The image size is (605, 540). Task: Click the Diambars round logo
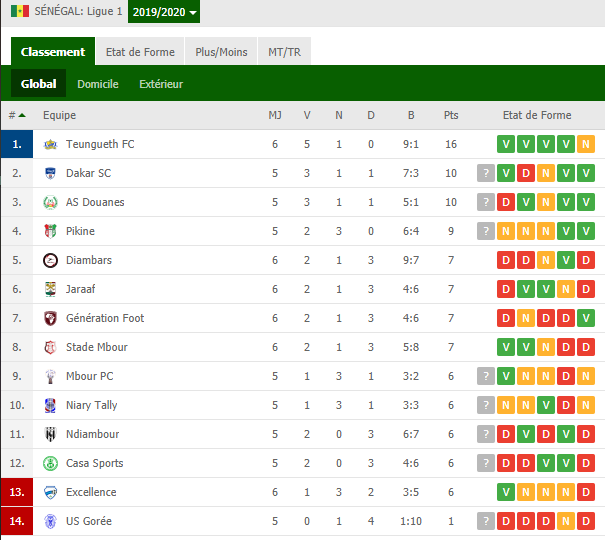[x=50, y=260]
